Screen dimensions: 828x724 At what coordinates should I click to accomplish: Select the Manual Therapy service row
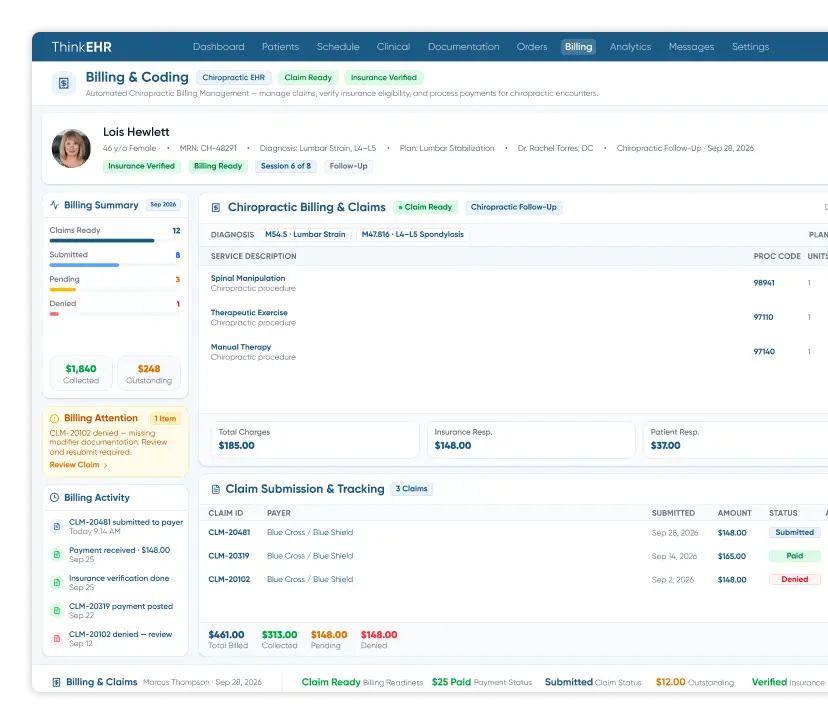(x=513, y=352)
